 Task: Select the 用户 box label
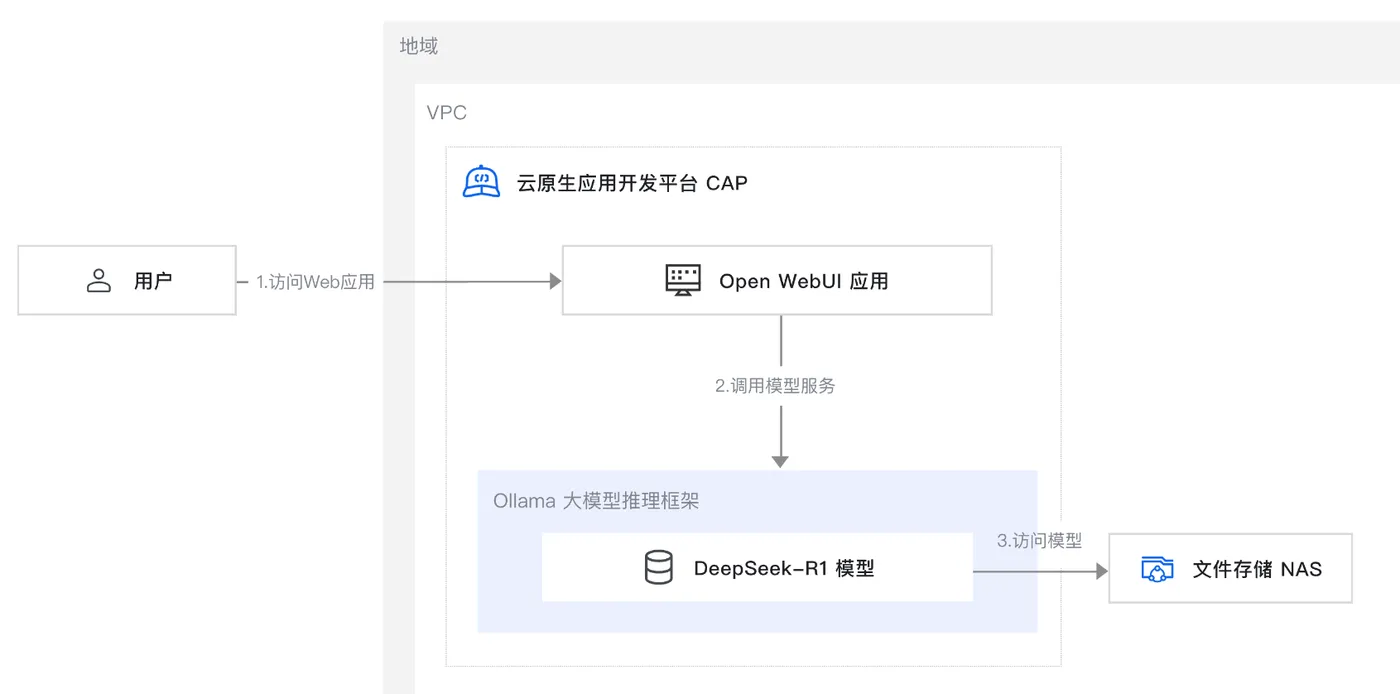[153, 281]
